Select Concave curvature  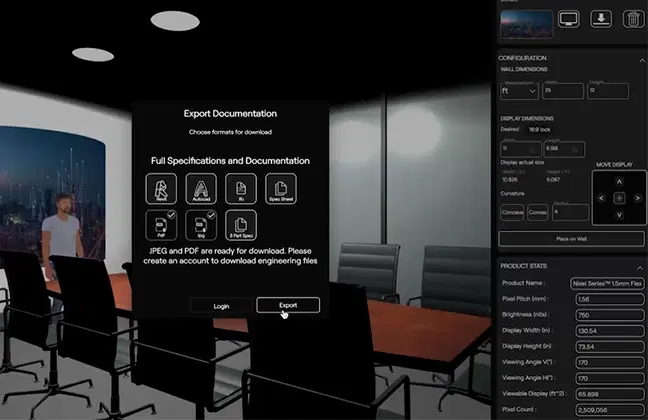(x=512, y=212)
